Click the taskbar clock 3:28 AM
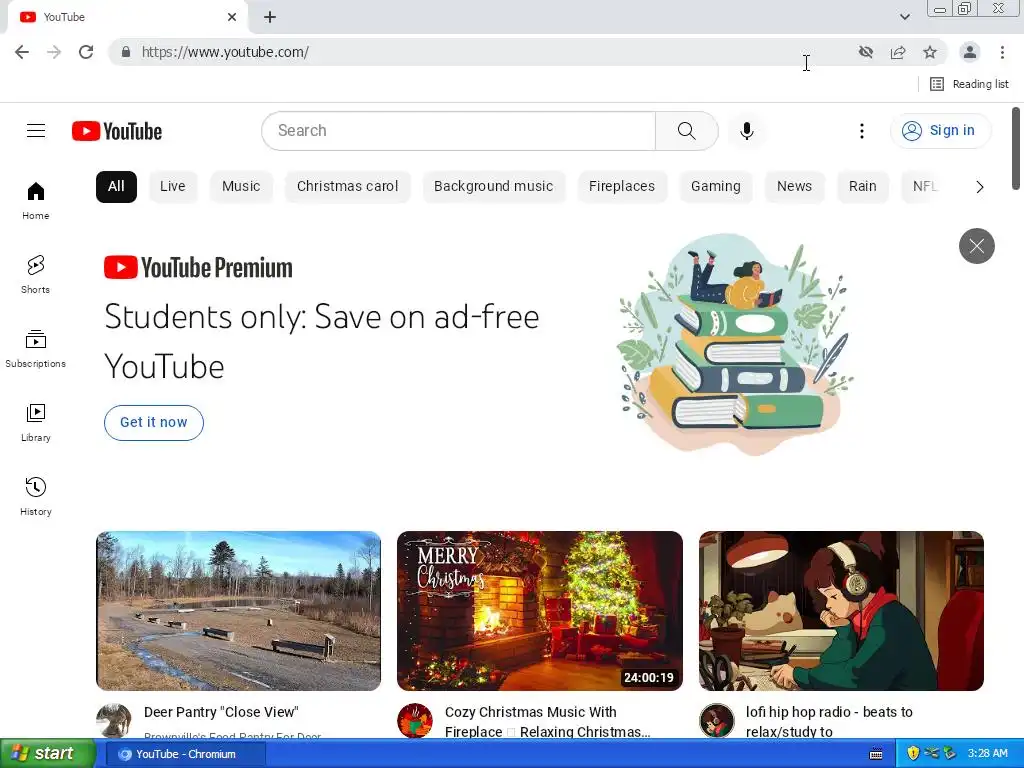Viewport: 1024px width, 768px height. [987, 754]
